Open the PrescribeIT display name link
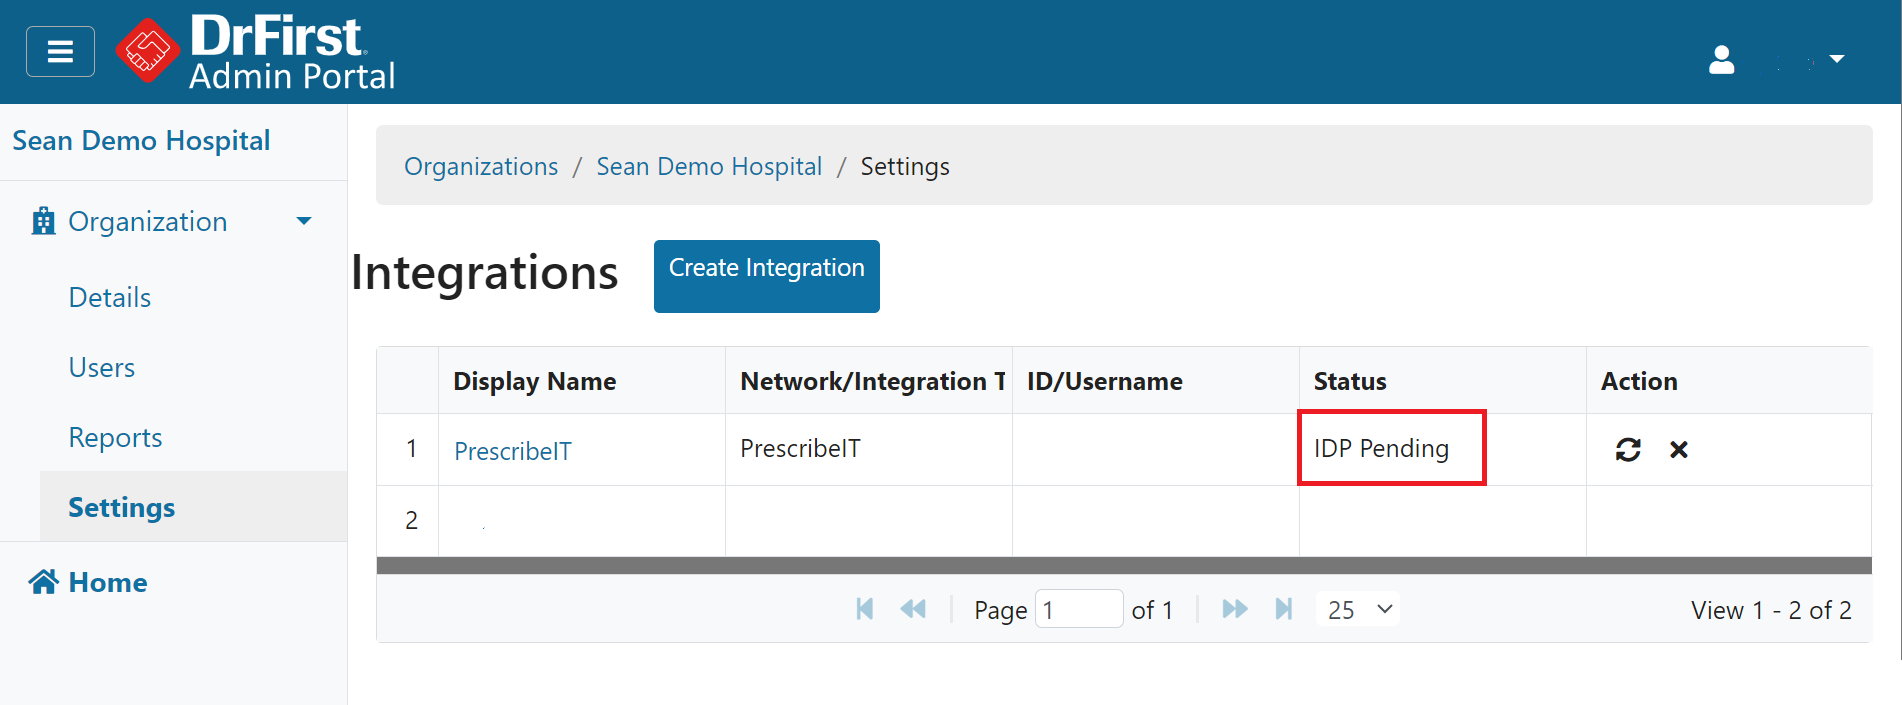This screenshot has width=1902, height=705. 513,451
